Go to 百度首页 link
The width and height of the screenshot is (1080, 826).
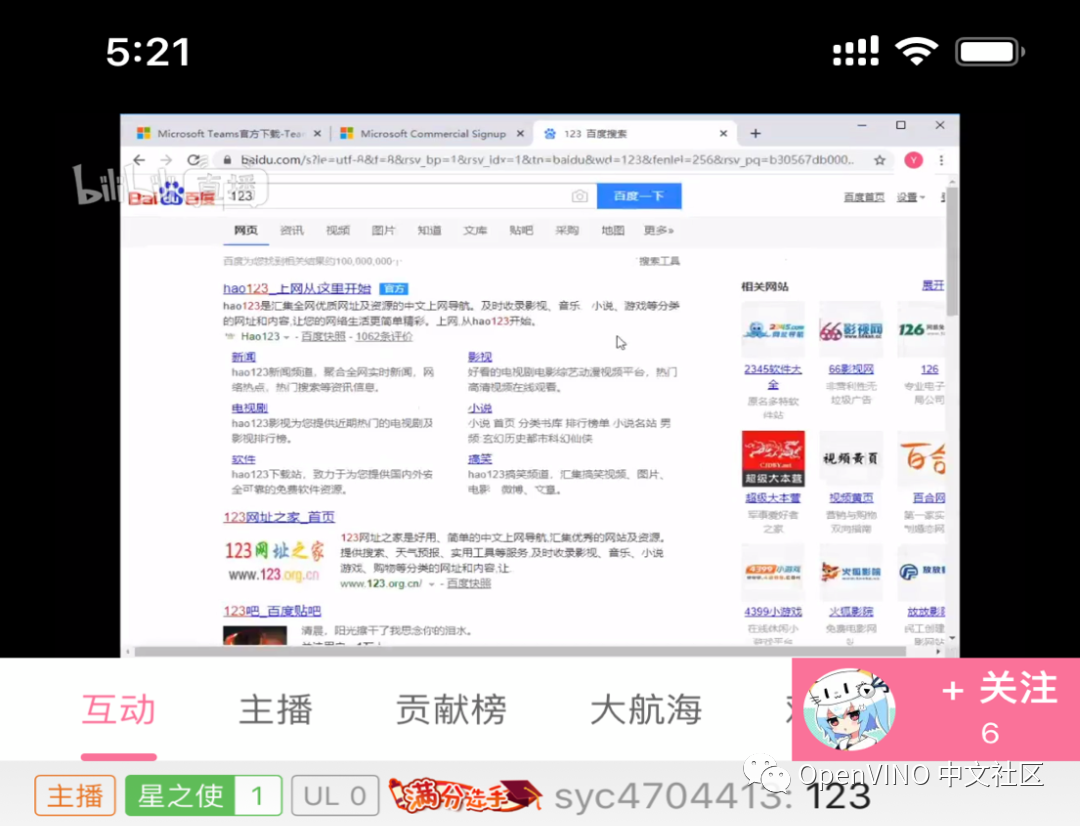click(x=864, y=198)
